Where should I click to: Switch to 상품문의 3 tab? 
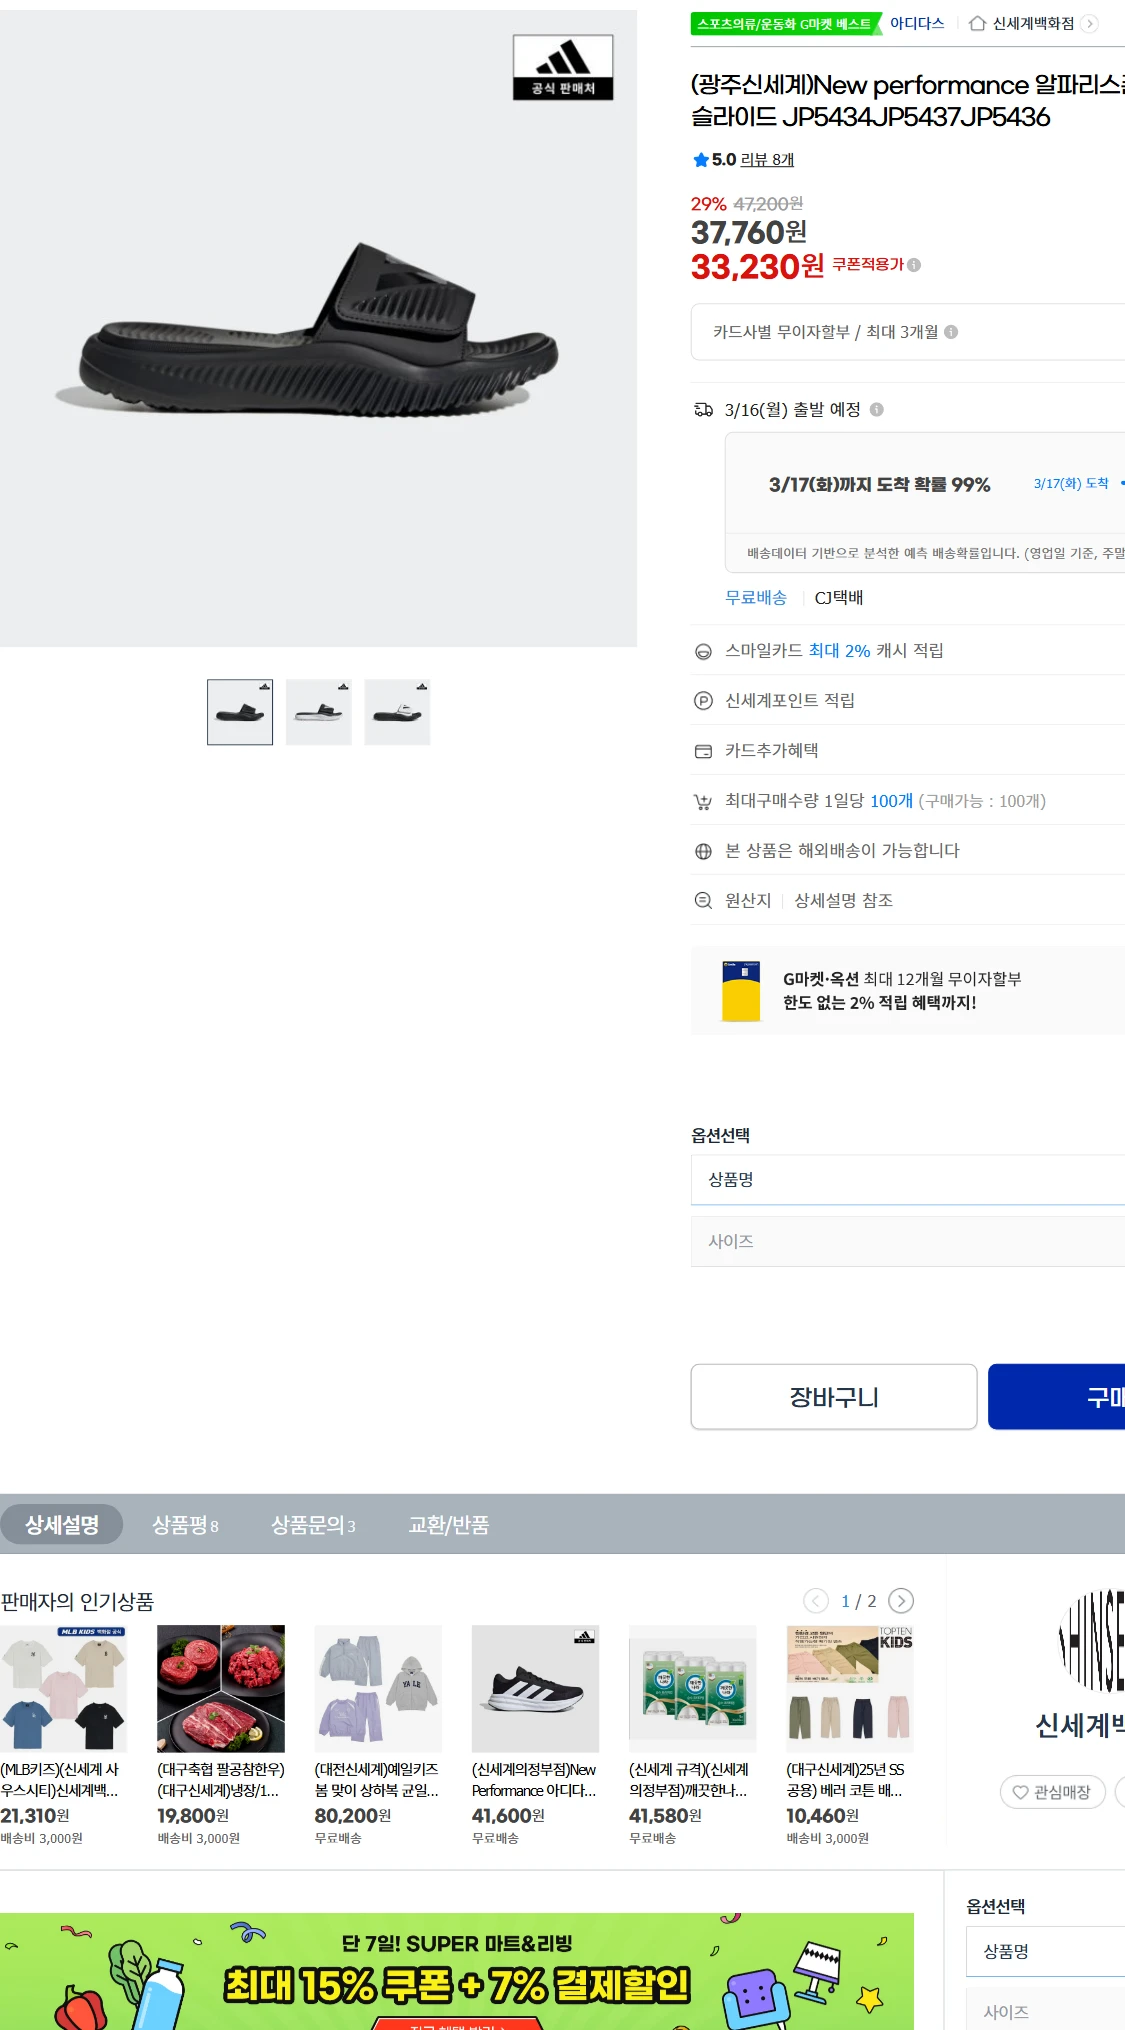tap(313, 1525)
